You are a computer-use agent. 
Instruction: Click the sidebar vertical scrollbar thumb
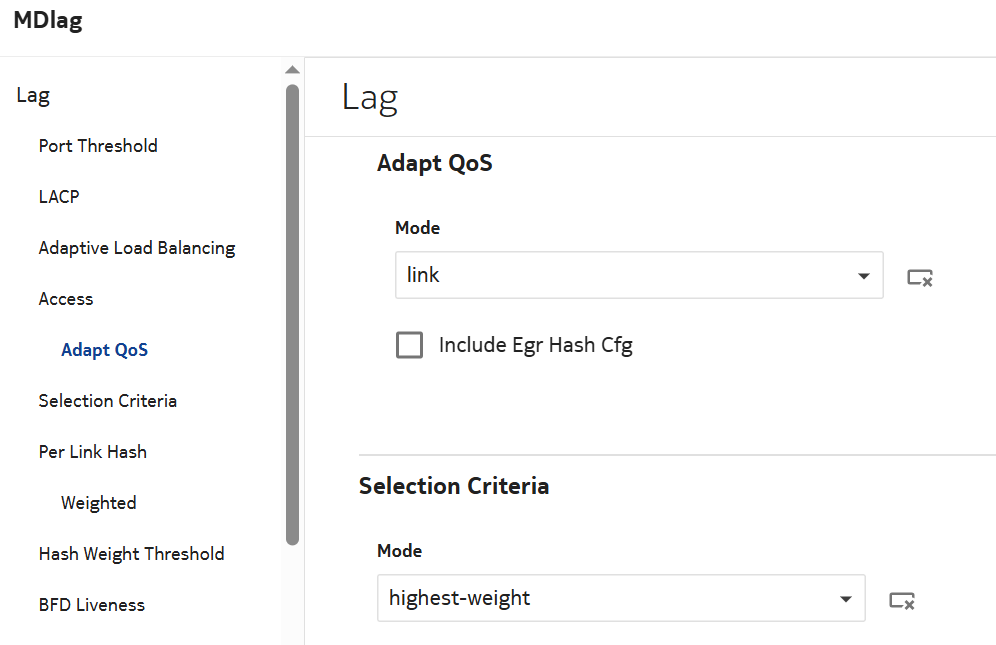click(x=292, y=310)
